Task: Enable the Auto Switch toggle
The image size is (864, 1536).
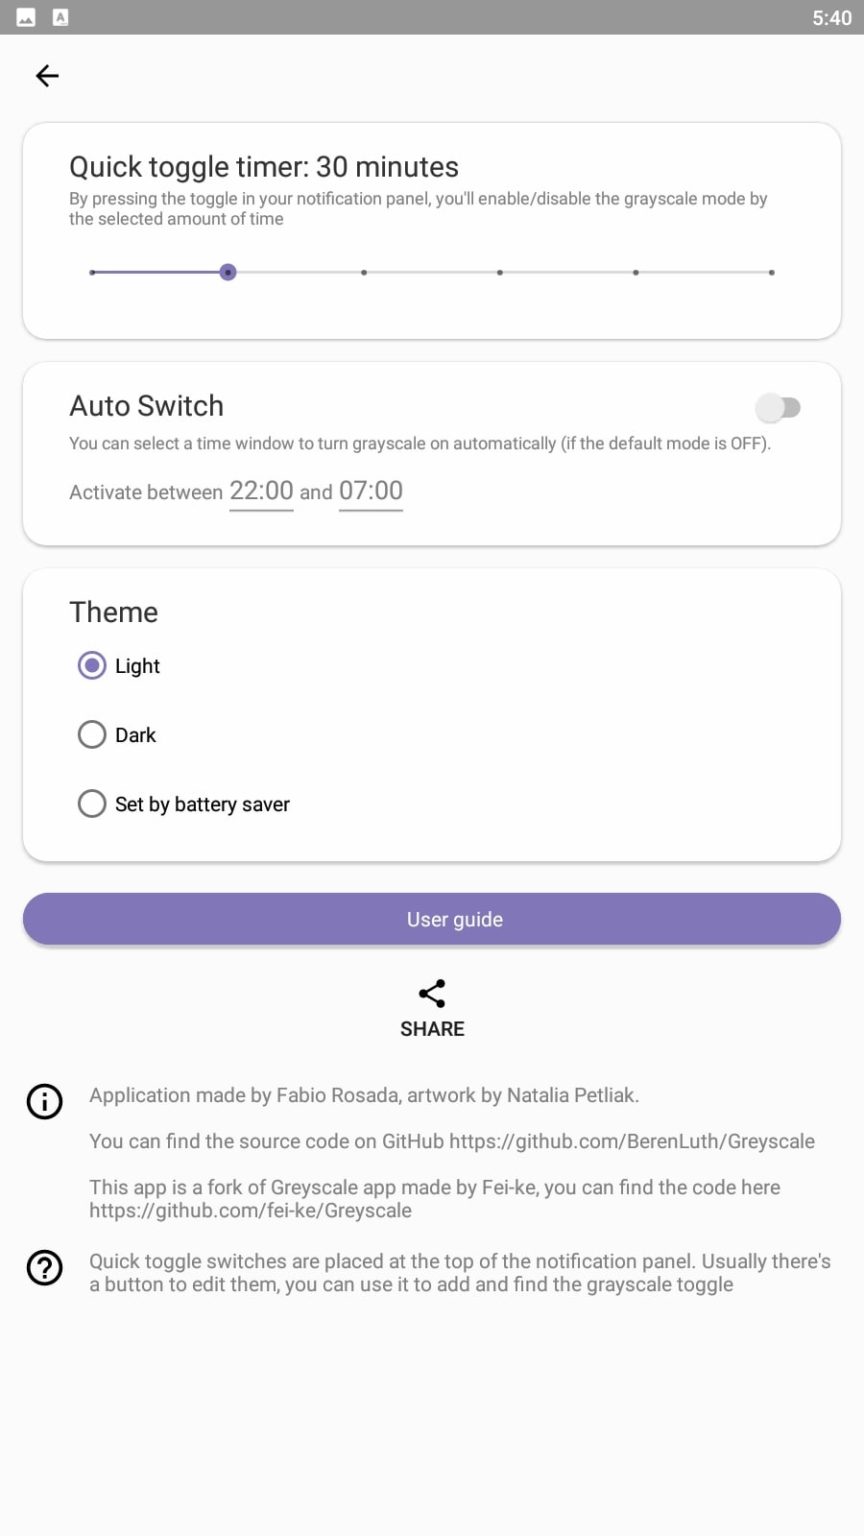Action: click(778, 407)
